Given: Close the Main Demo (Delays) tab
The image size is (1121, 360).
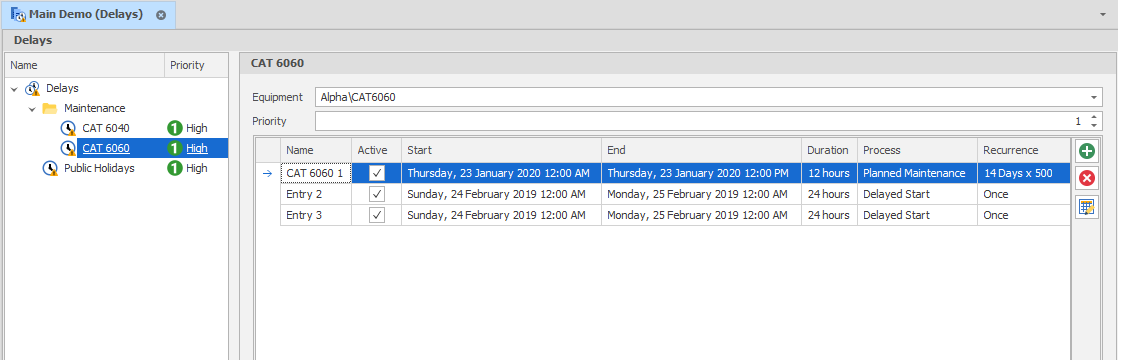Looking at the screenshot, I should click(x=161, y=14).
